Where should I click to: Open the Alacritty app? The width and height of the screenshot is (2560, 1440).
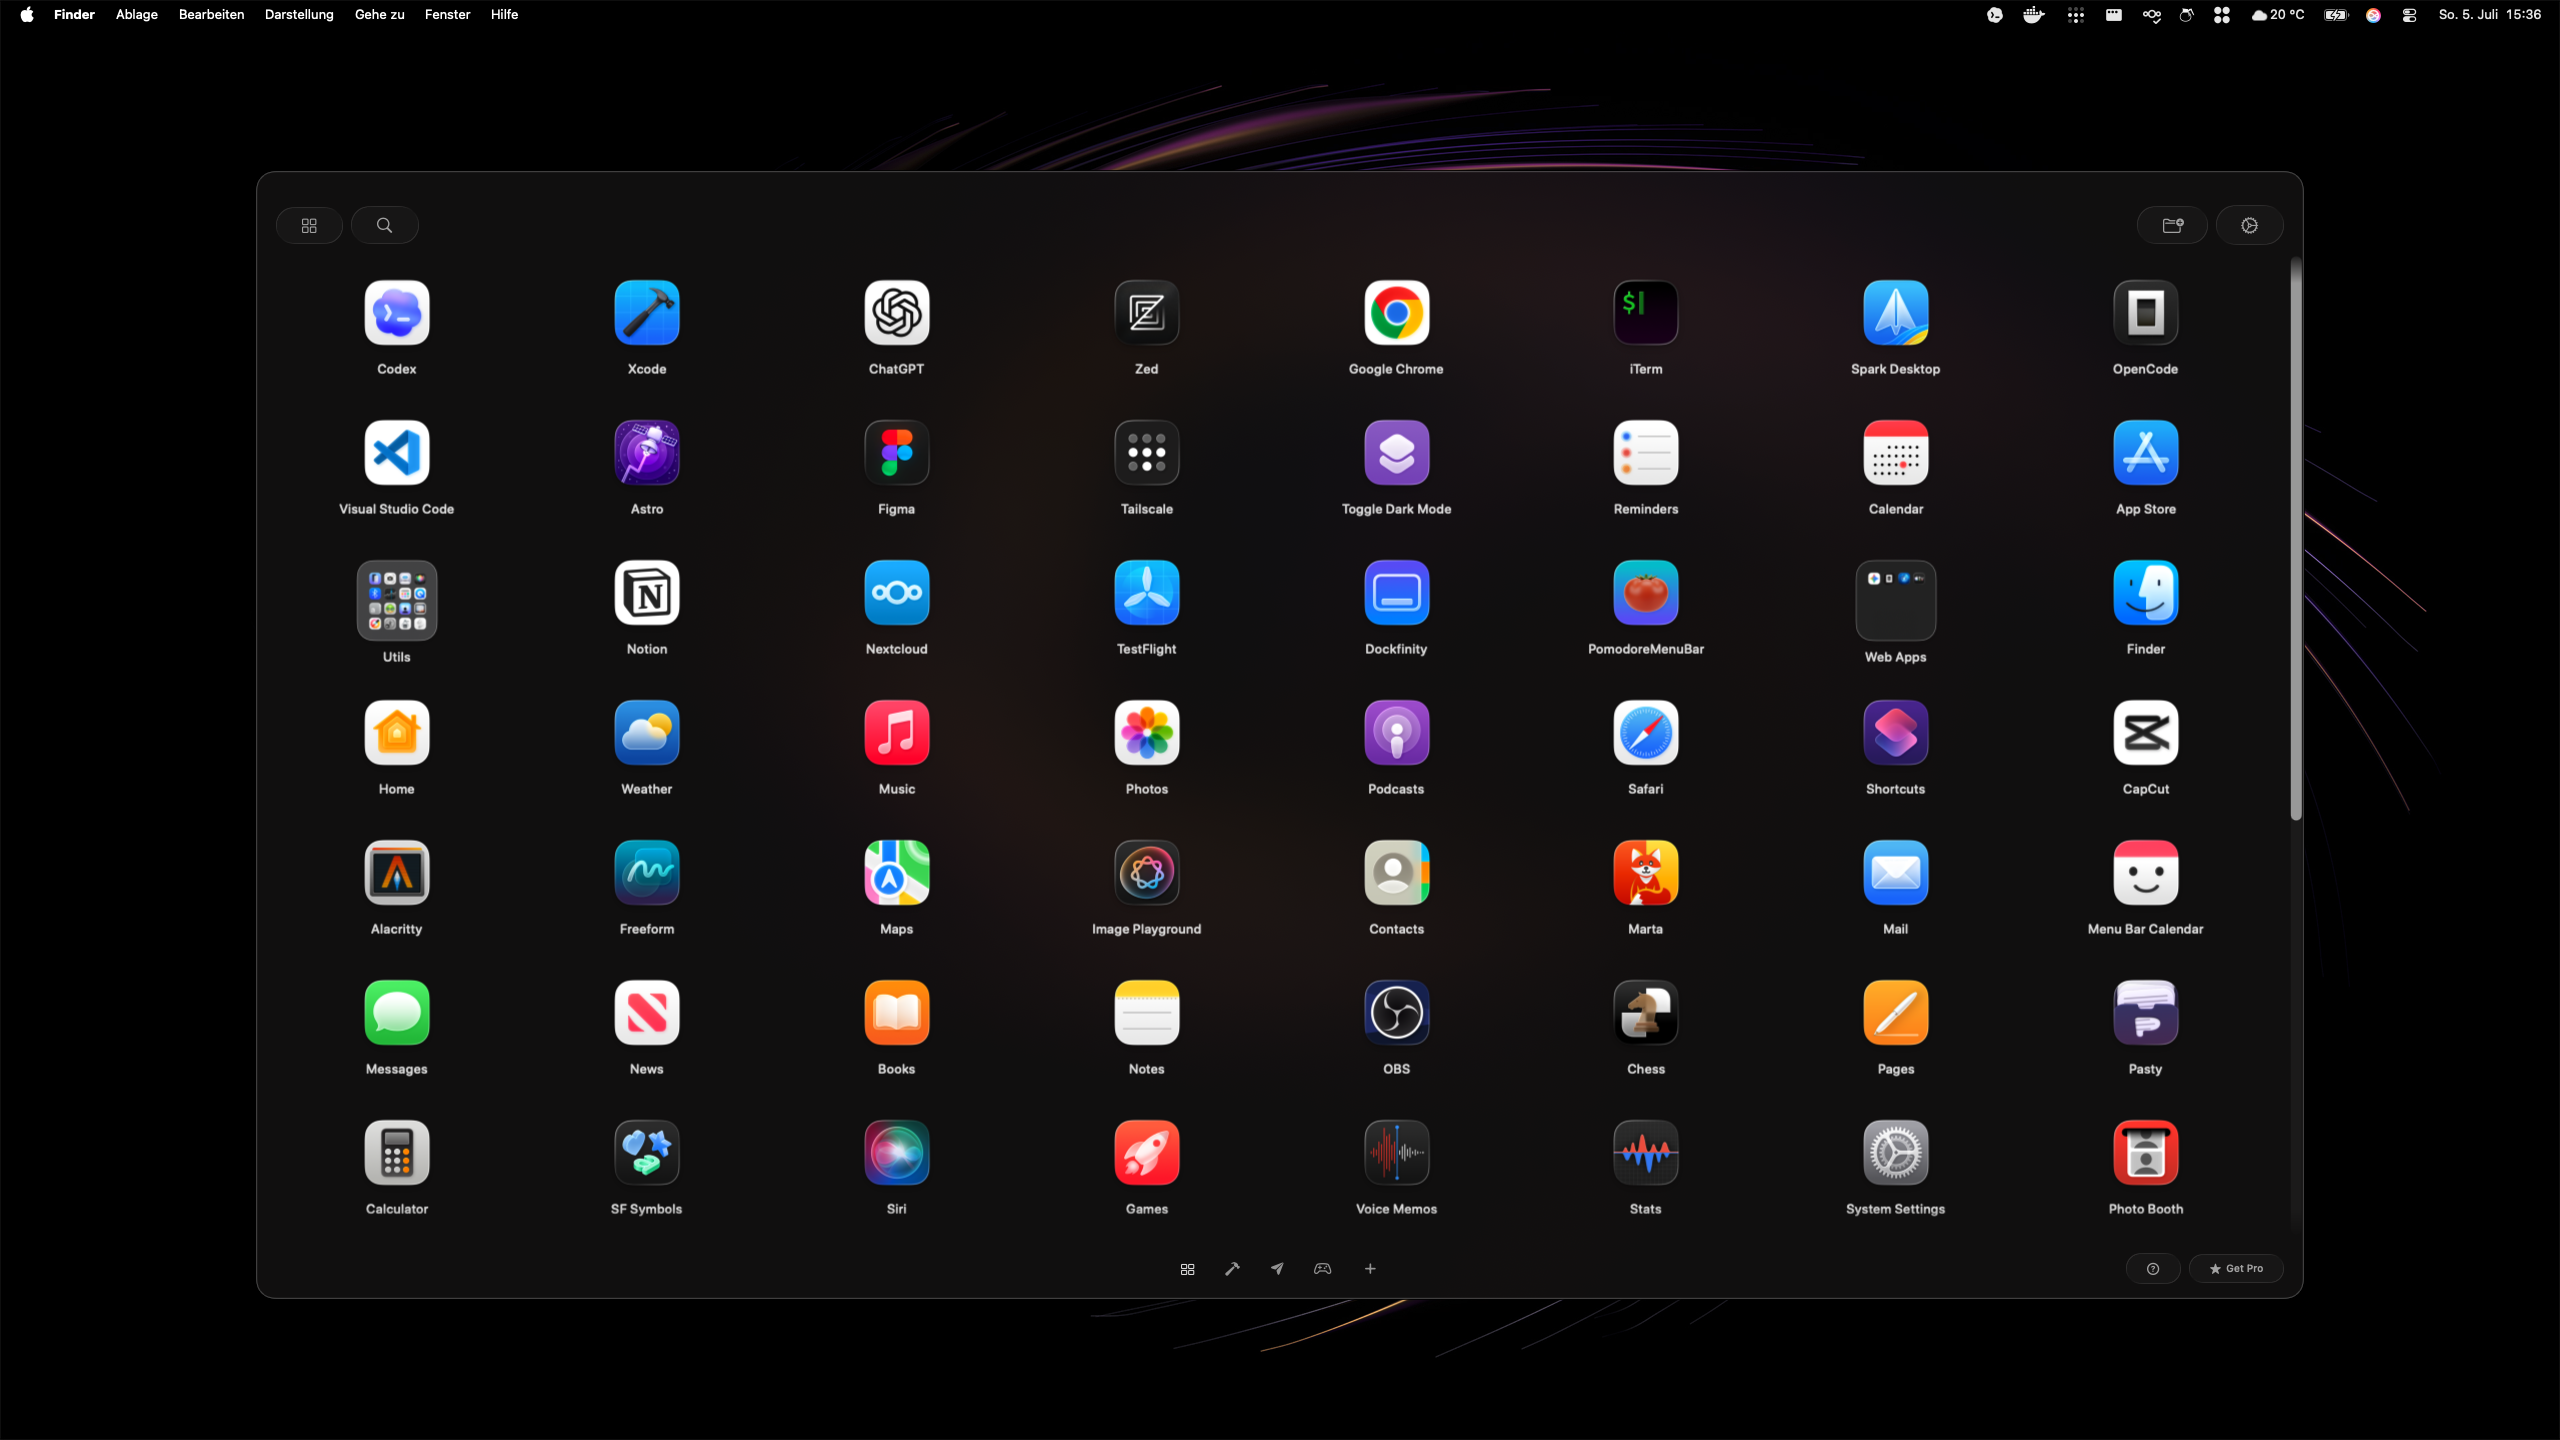click(396, 873)
